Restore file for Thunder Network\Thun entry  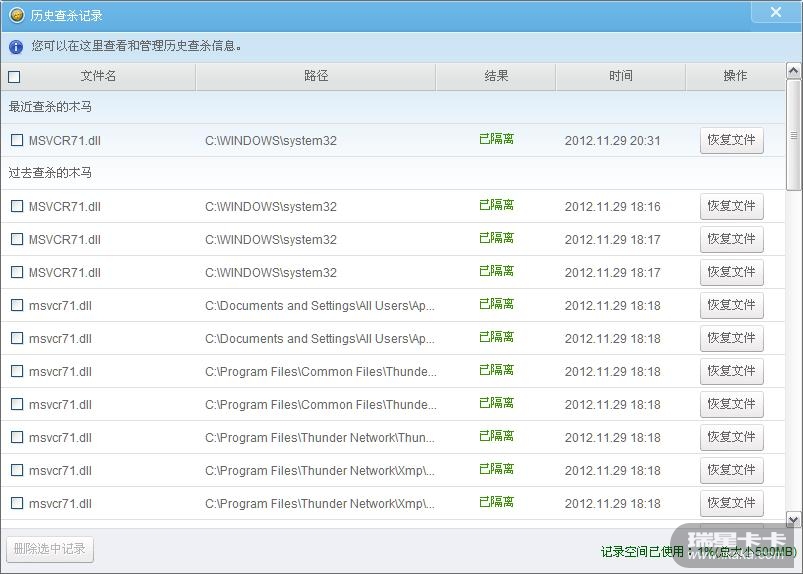click(731, 437)
